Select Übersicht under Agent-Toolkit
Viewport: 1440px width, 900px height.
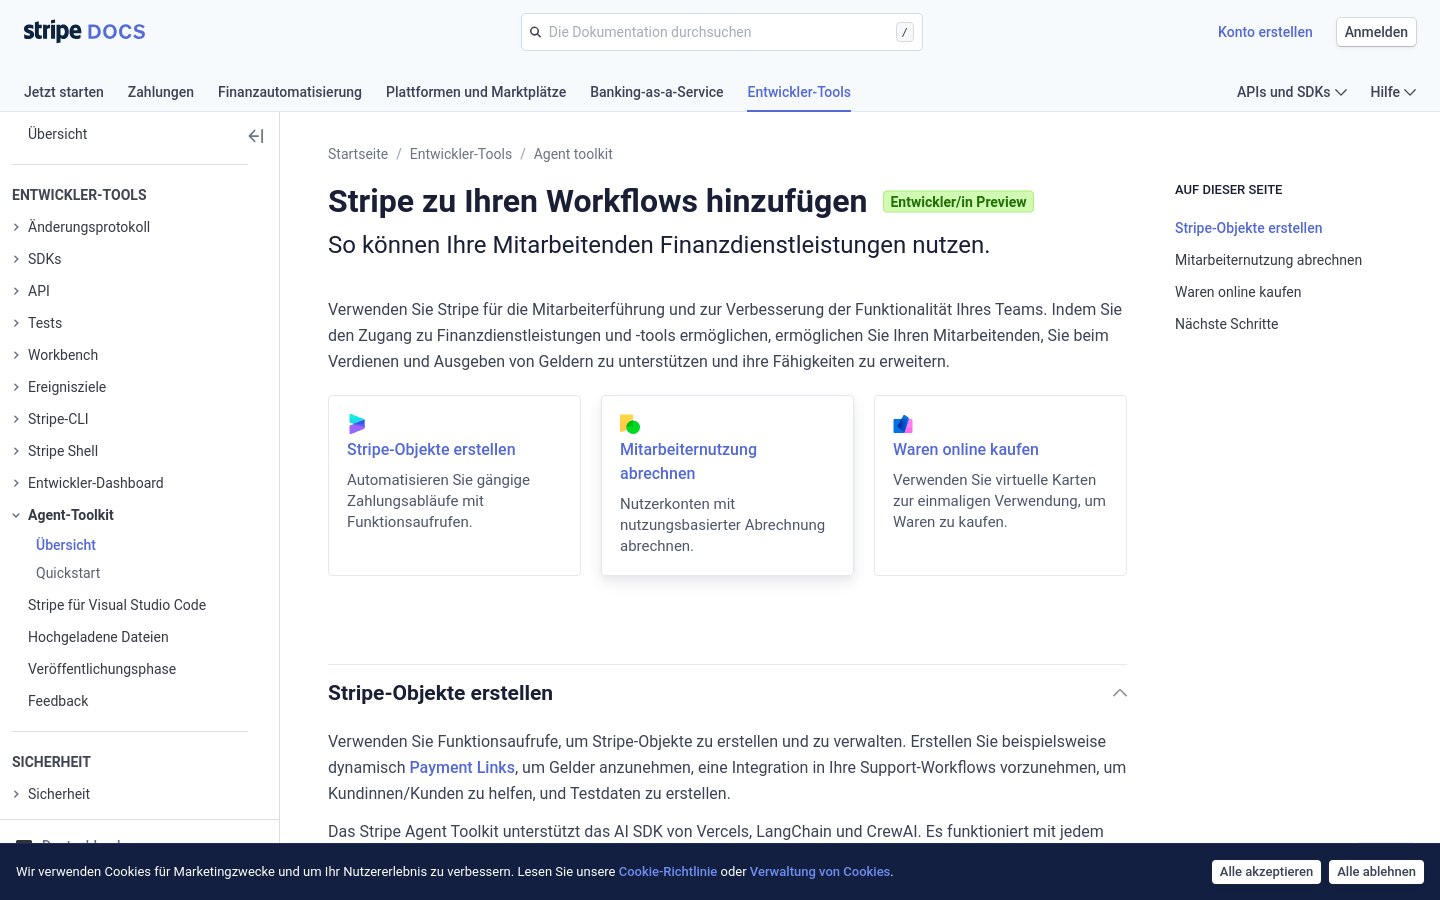pyautogui.click(x=66, y=545)
